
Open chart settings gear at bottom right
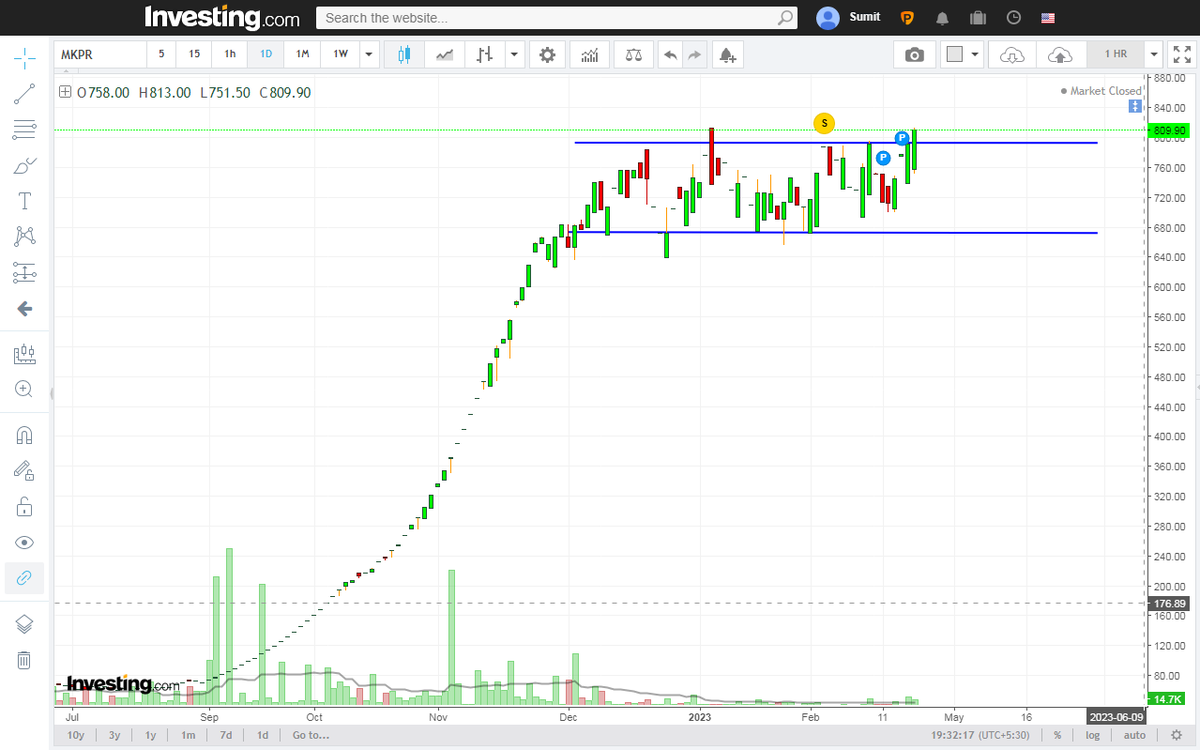(x=1176, y=735)
